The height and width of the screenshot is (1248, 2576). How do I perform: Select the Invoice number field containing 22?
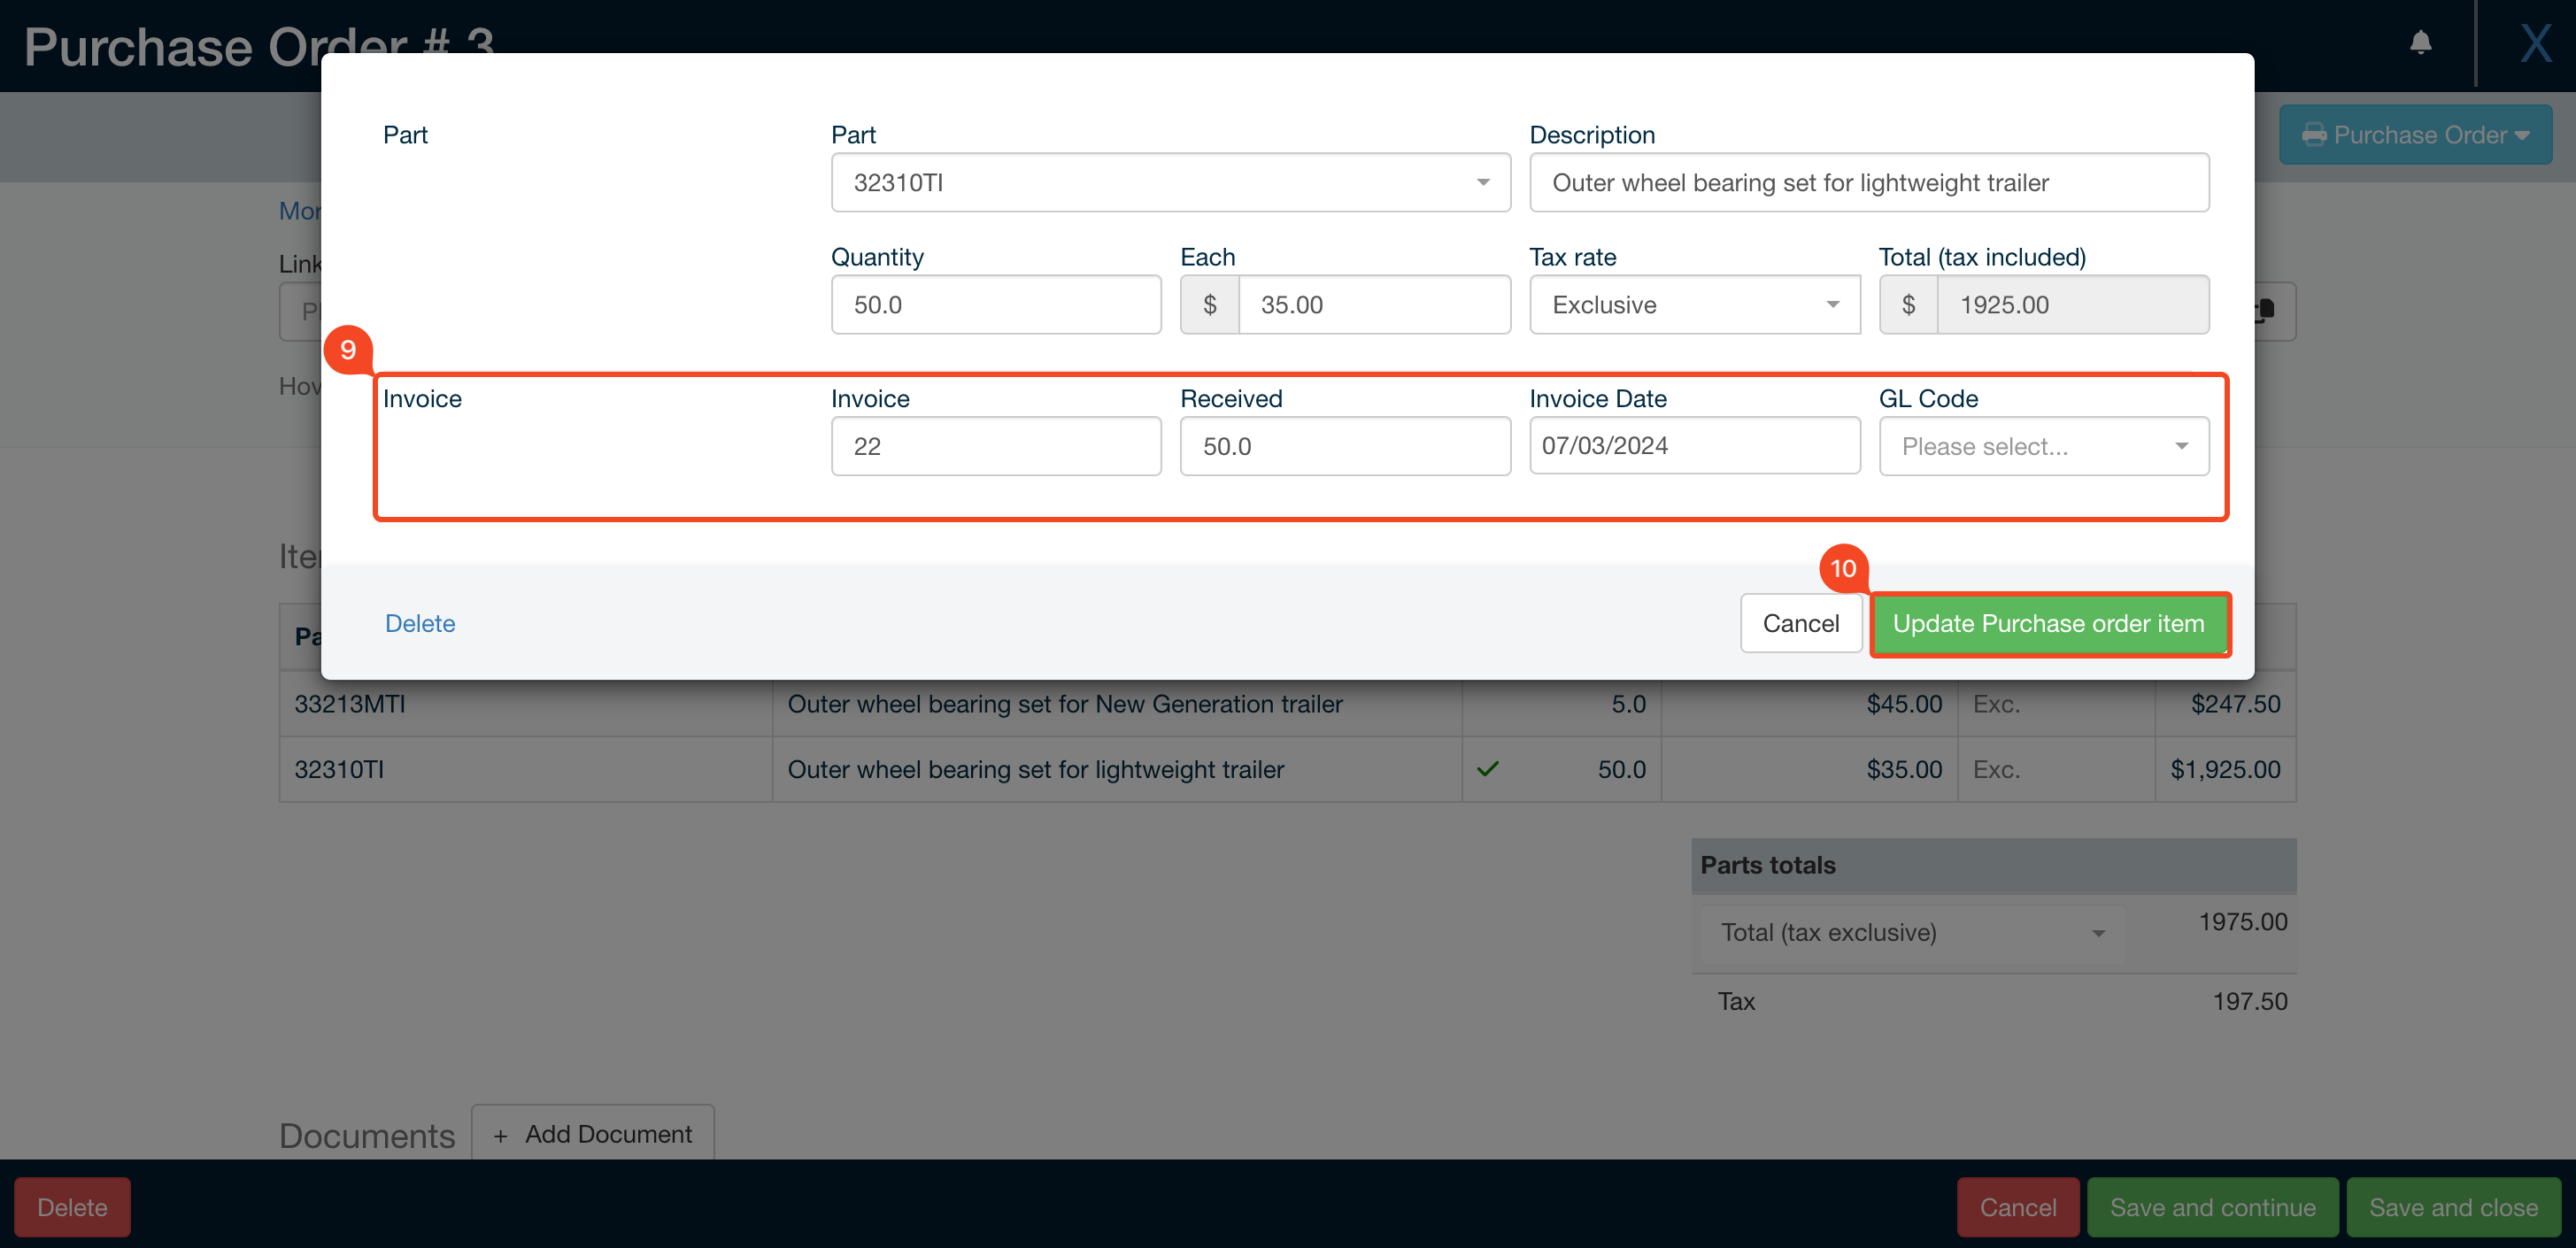pyautogui.click(x=995, y=446)
